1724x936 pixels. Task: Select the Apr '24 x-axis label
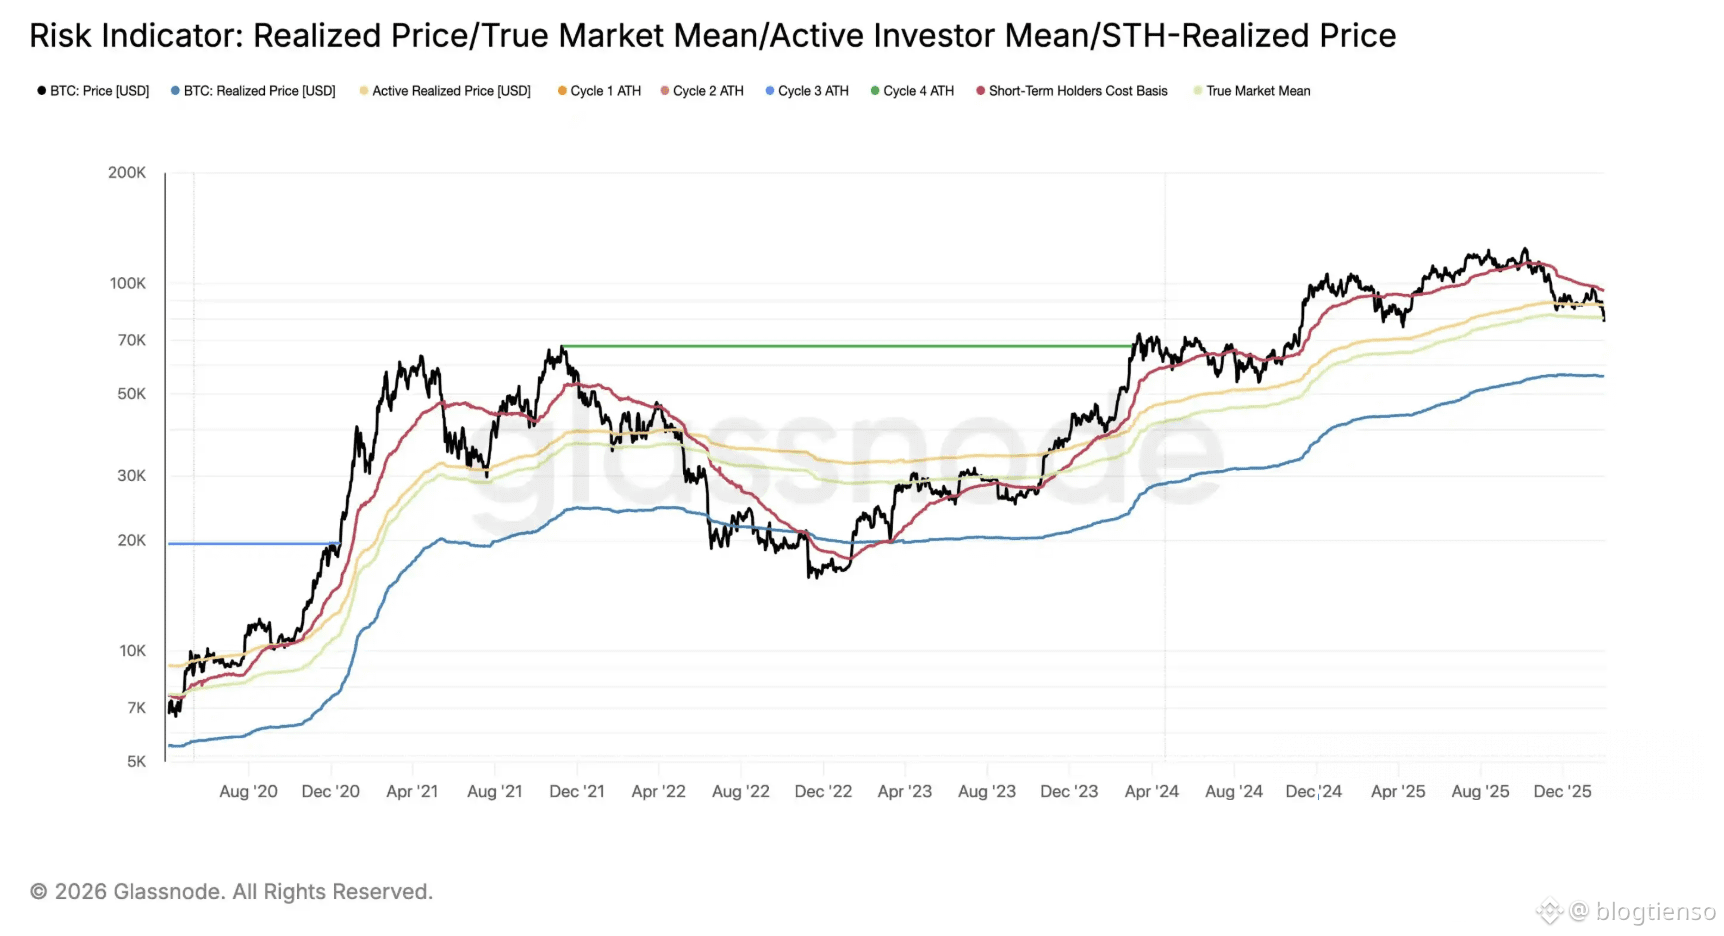pos(1151,791)
